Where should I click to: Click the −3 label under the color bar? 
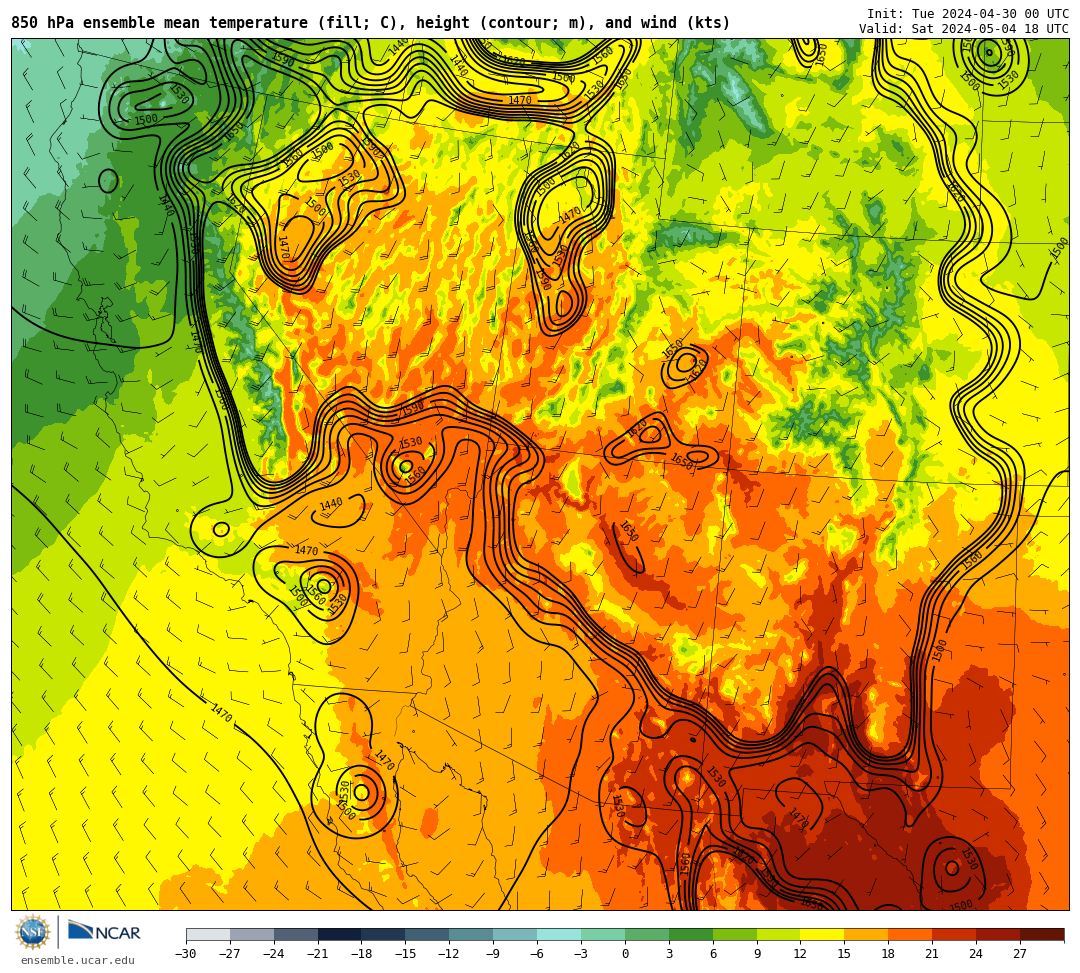tap(581, 954)
